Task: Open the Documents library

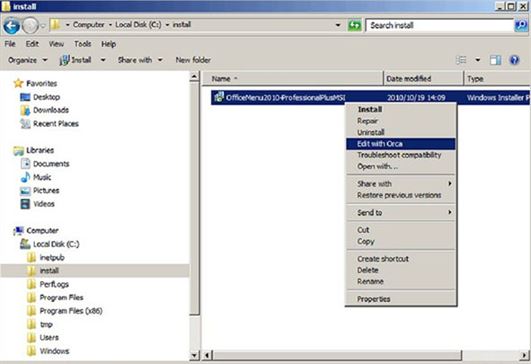Action: [x=51, y=164]
